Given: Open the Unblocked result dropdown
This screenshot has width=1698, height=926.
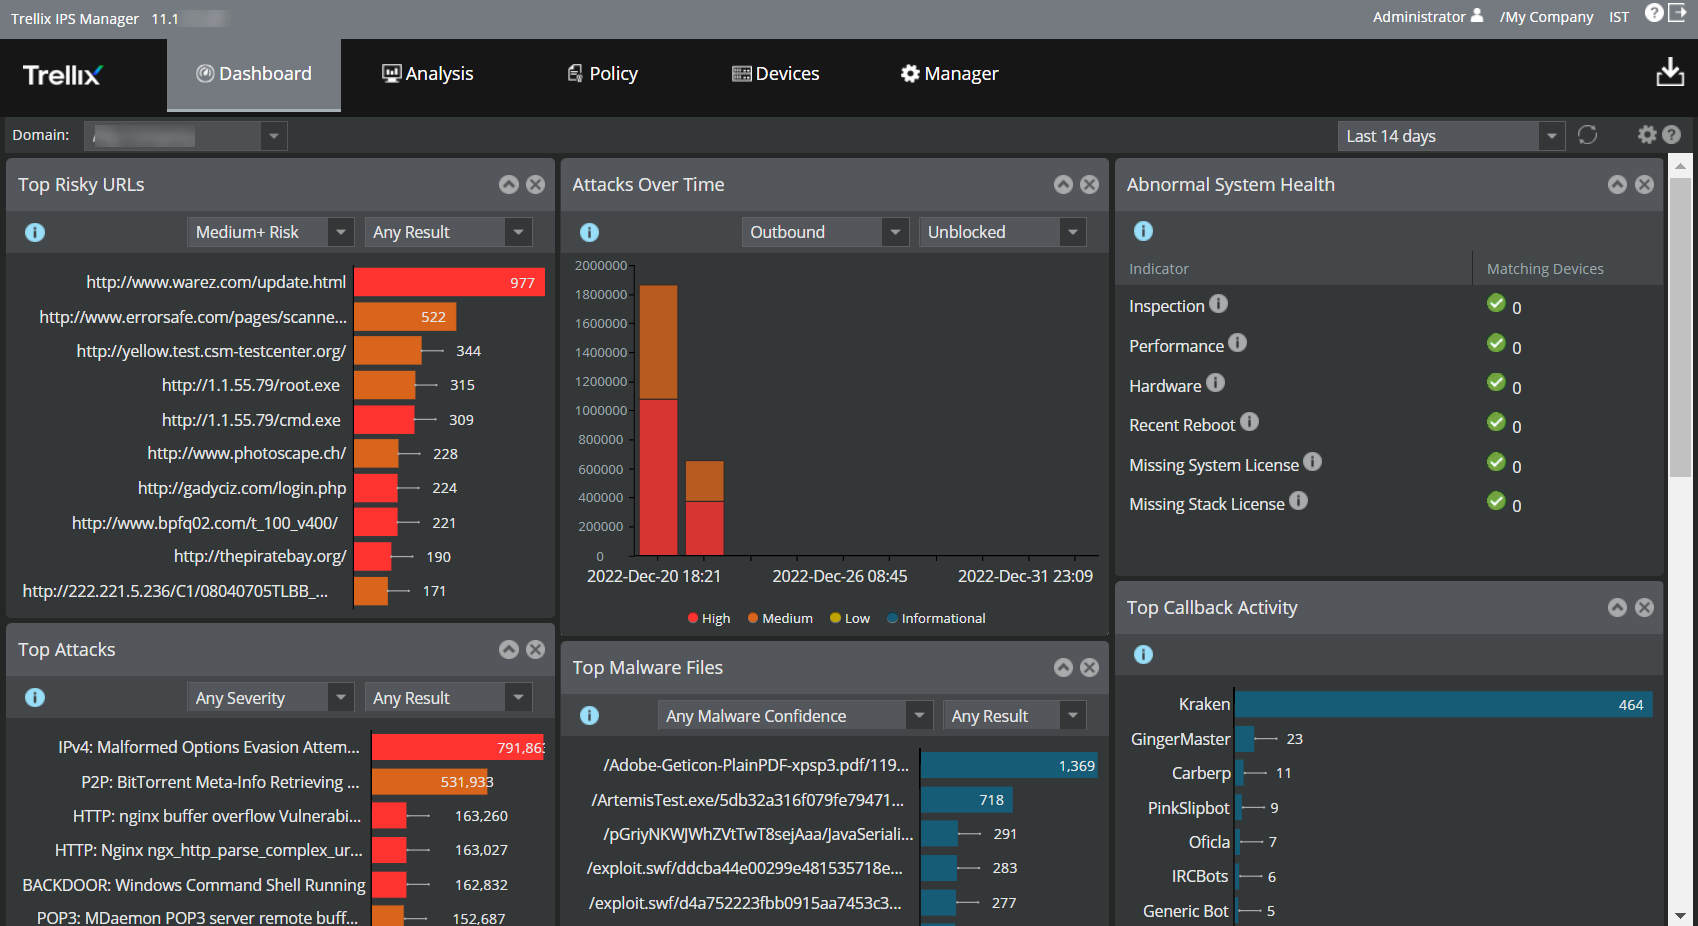Looking at the screenshot, I should (1002, 232).
